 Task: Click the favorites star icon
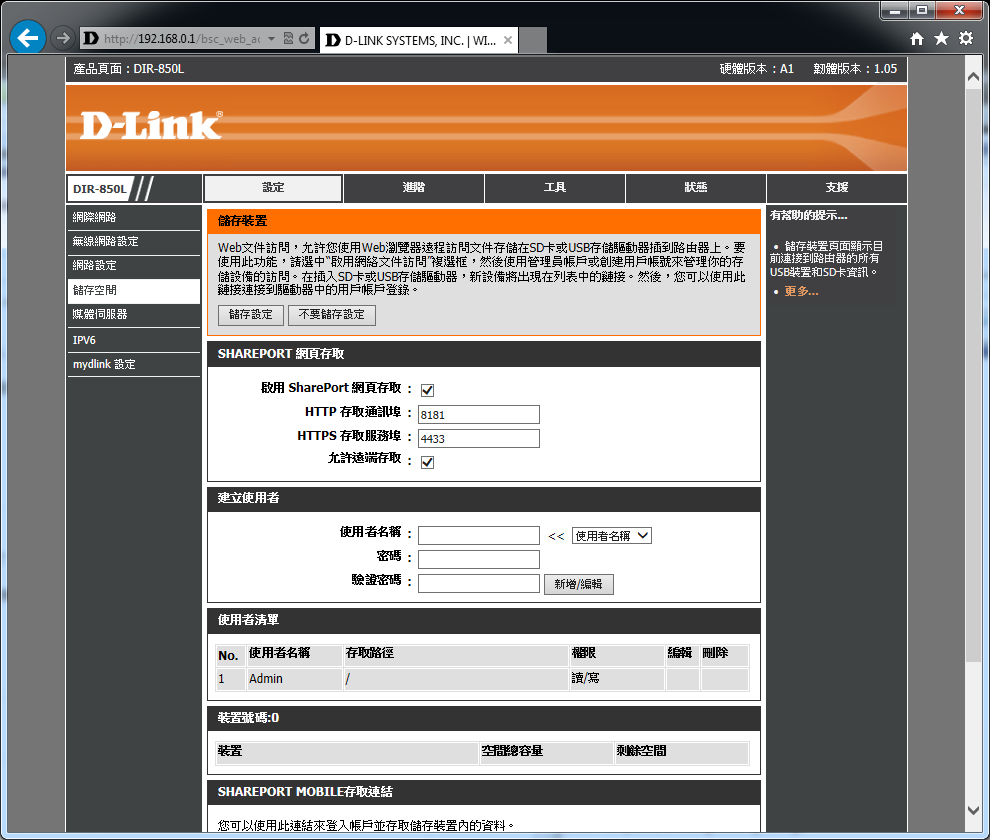point(941,38)
